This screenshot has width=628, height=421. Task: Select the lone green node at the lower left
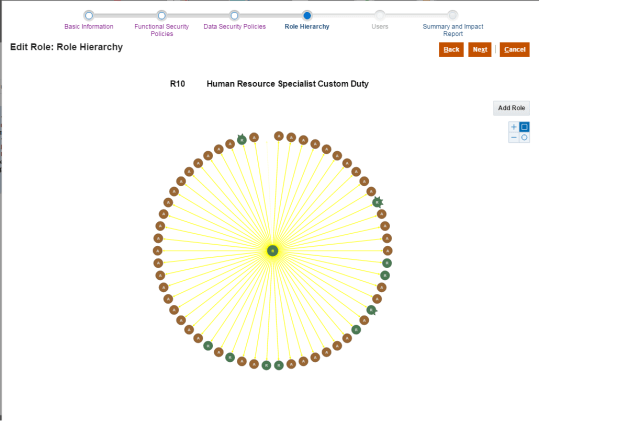pyautogui.click(x=208, y=346)
